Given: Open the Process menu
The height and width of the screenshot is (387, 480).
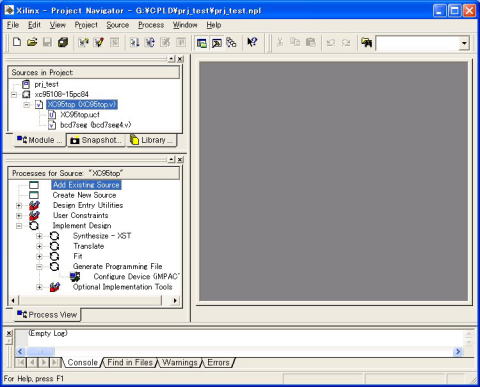Looking at the screenshot, I should pos(151,25).
